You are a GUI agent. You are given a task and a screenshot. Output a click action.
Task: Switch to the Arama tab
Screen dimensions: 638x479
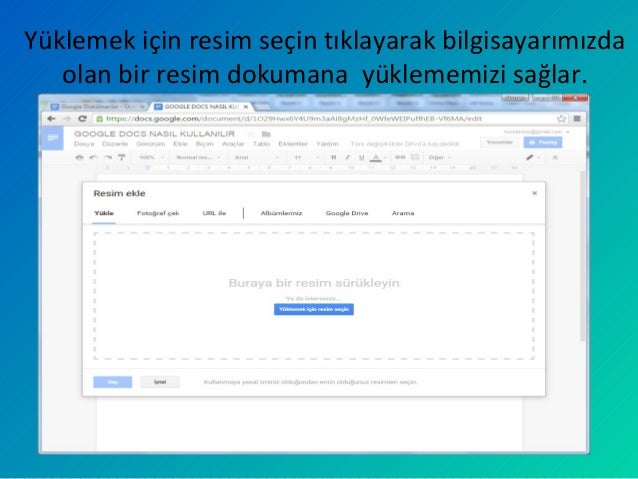tap(403, 213)
